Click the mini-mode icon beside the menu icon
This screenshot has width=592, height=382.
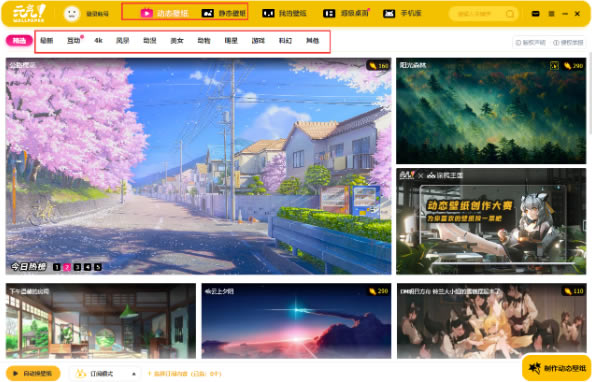click(x=535, y=14)
